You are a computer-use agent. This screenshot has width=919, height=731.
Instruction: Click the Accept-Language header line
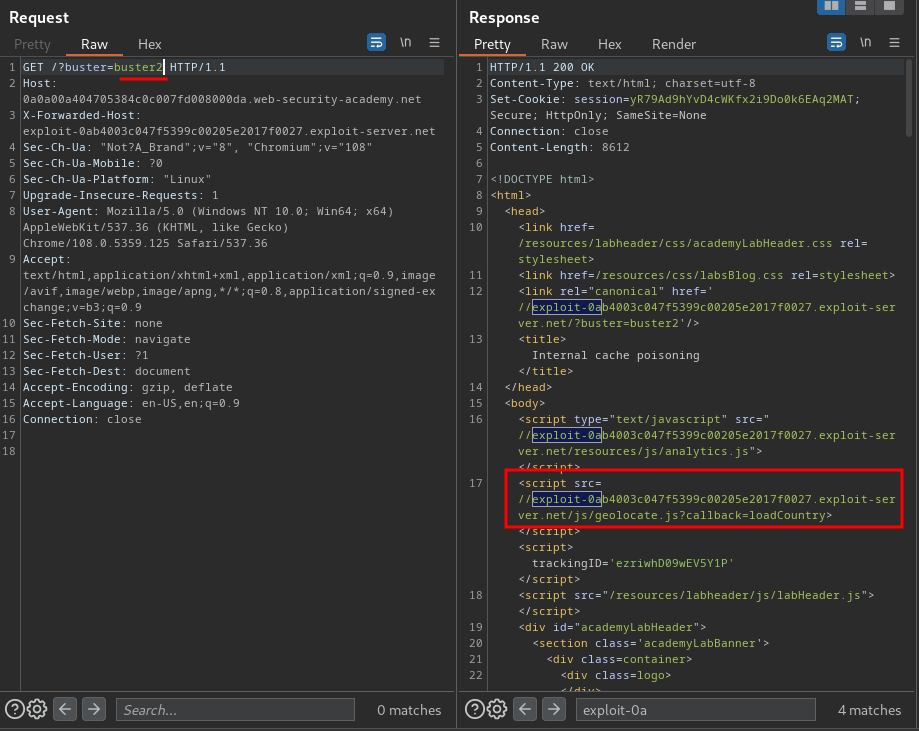(131, 403)
